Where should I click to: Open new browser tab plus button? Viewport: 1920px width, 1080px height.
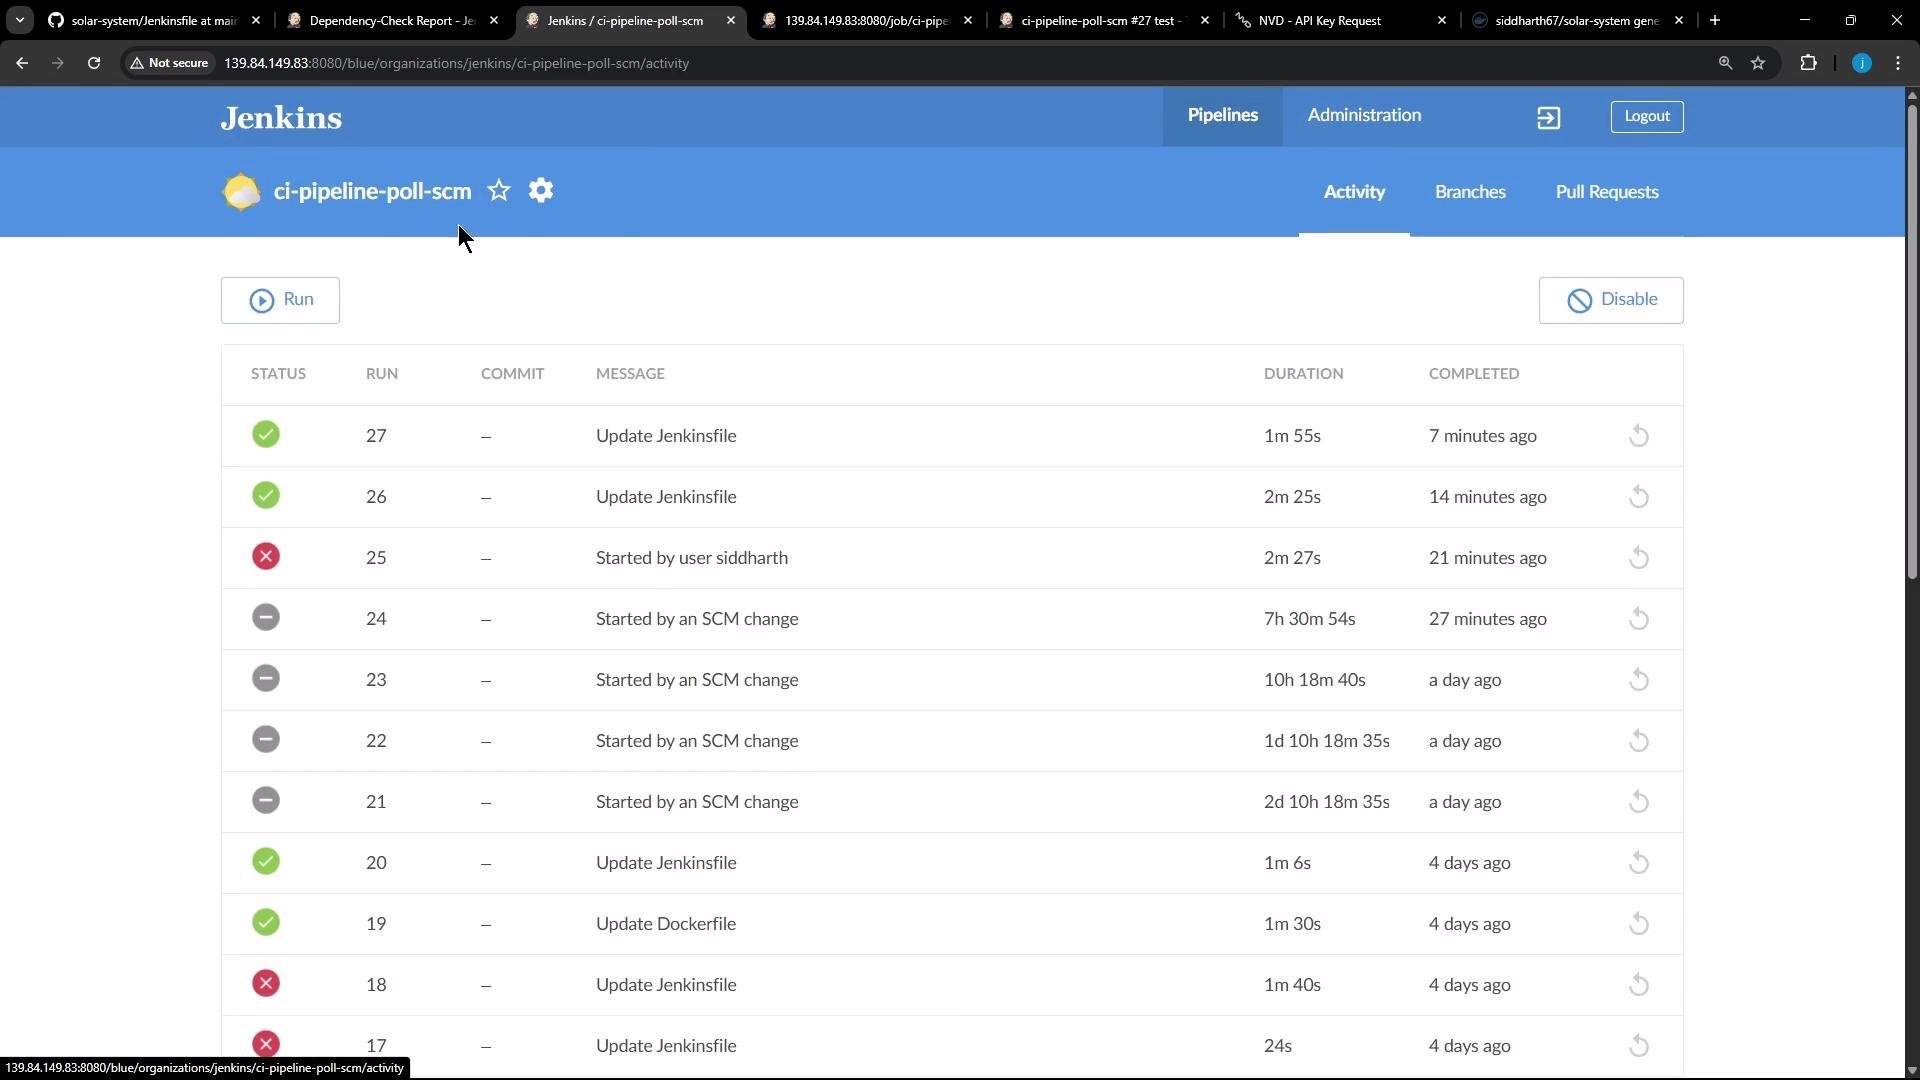(1715, 20)
